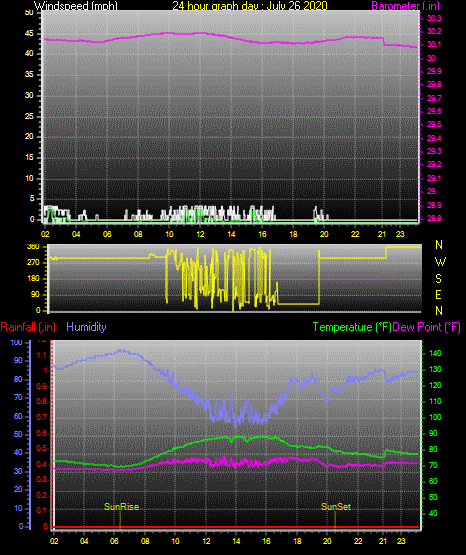This screenshot has height=555, width=466.
Task: Click the 140 temperature scale value
Action: [x=435, y=353]
